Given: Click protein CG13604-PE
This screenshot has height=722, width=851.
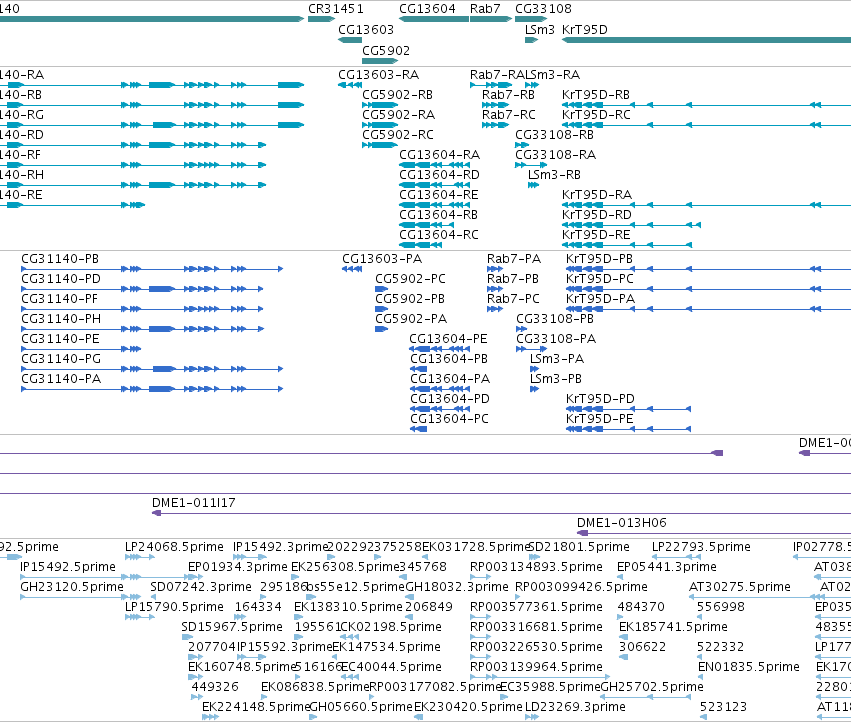Looking at the screenshot, I should (x=440, y=349).
